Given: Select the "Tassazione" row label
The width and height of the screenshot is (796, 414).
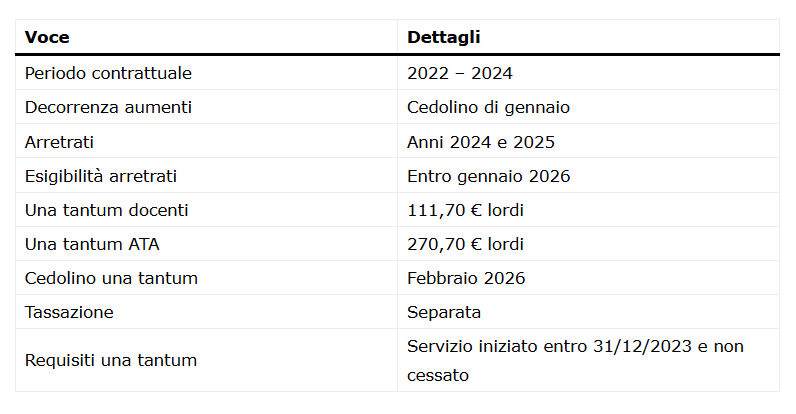Looking at the screenshot, I should (69, 312).
